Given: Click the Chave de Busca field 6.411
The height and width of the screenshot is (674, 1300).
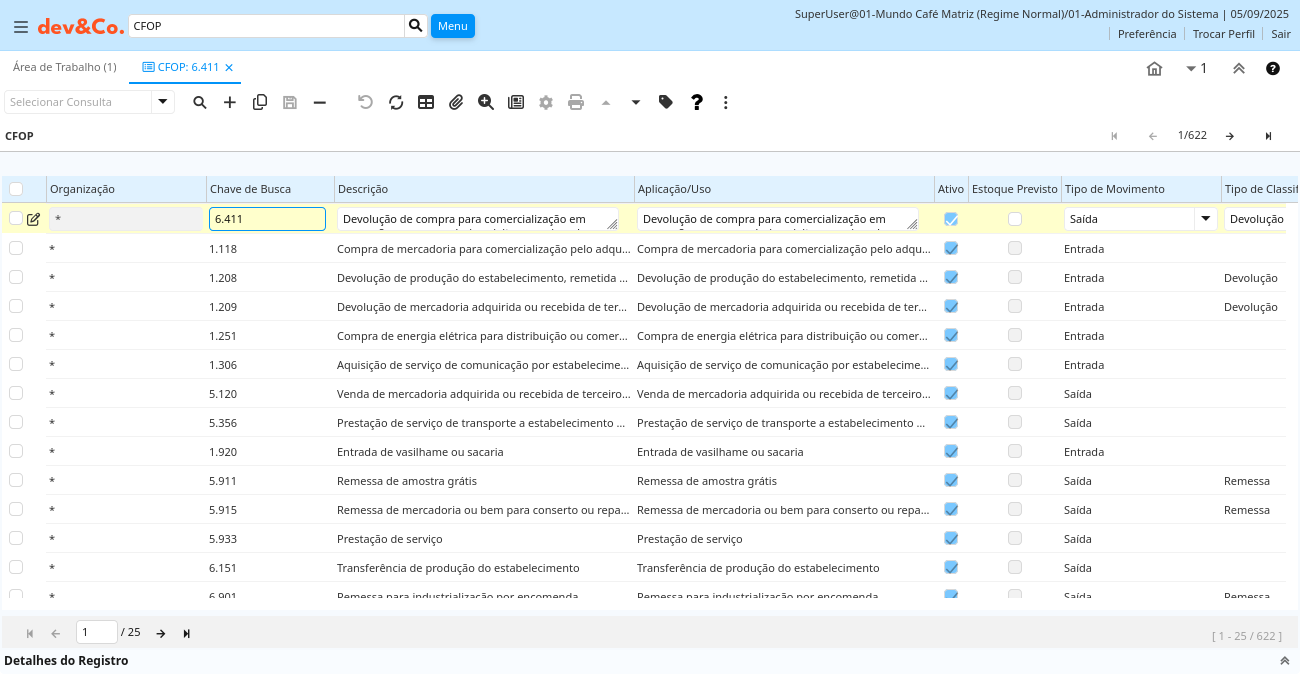Looking at the screenshot, I should click(267, 219).
